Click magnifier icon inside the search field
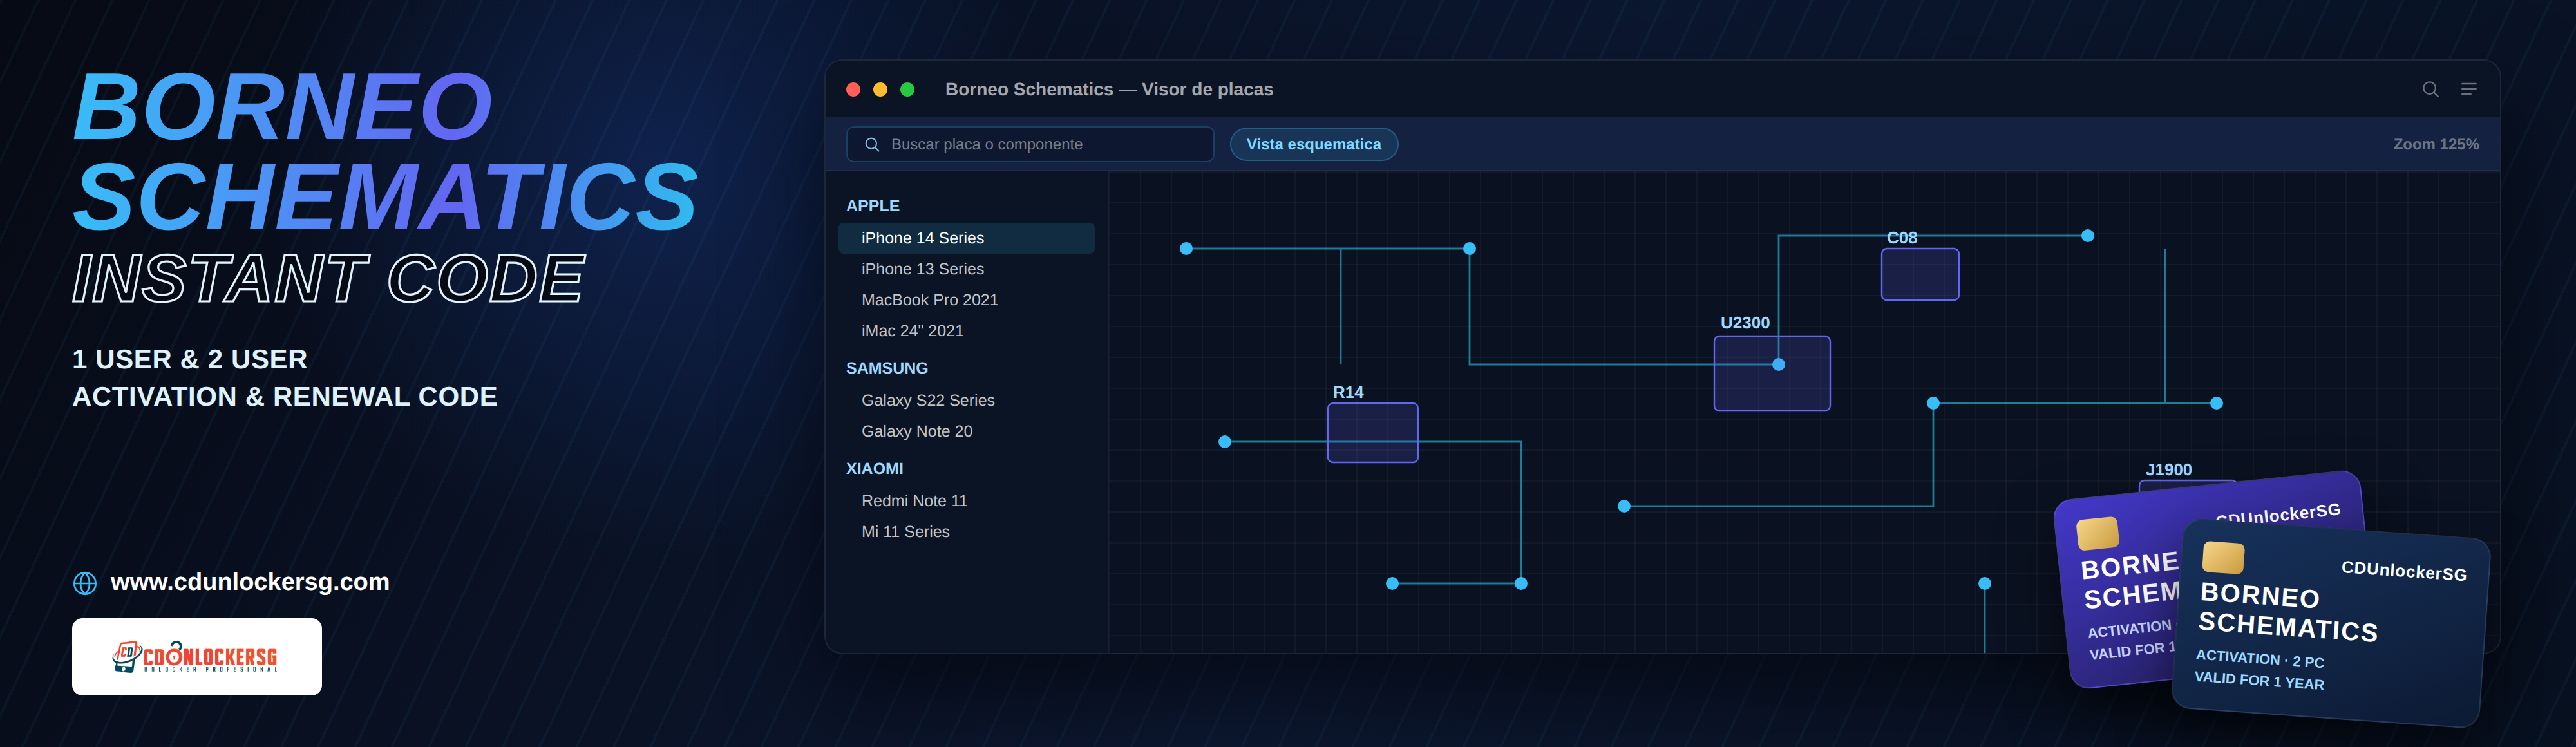2576x747 pixels. click(x=871, y=144)
